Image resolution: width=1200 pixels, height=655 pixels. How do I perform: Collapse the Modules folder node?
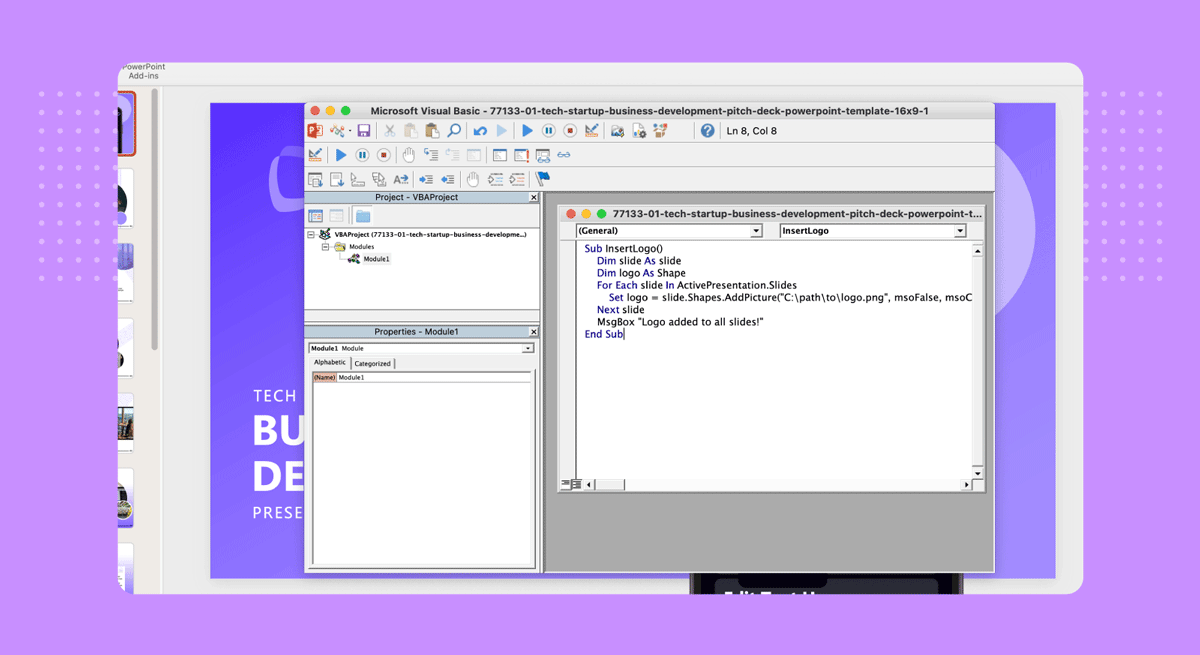325,246
